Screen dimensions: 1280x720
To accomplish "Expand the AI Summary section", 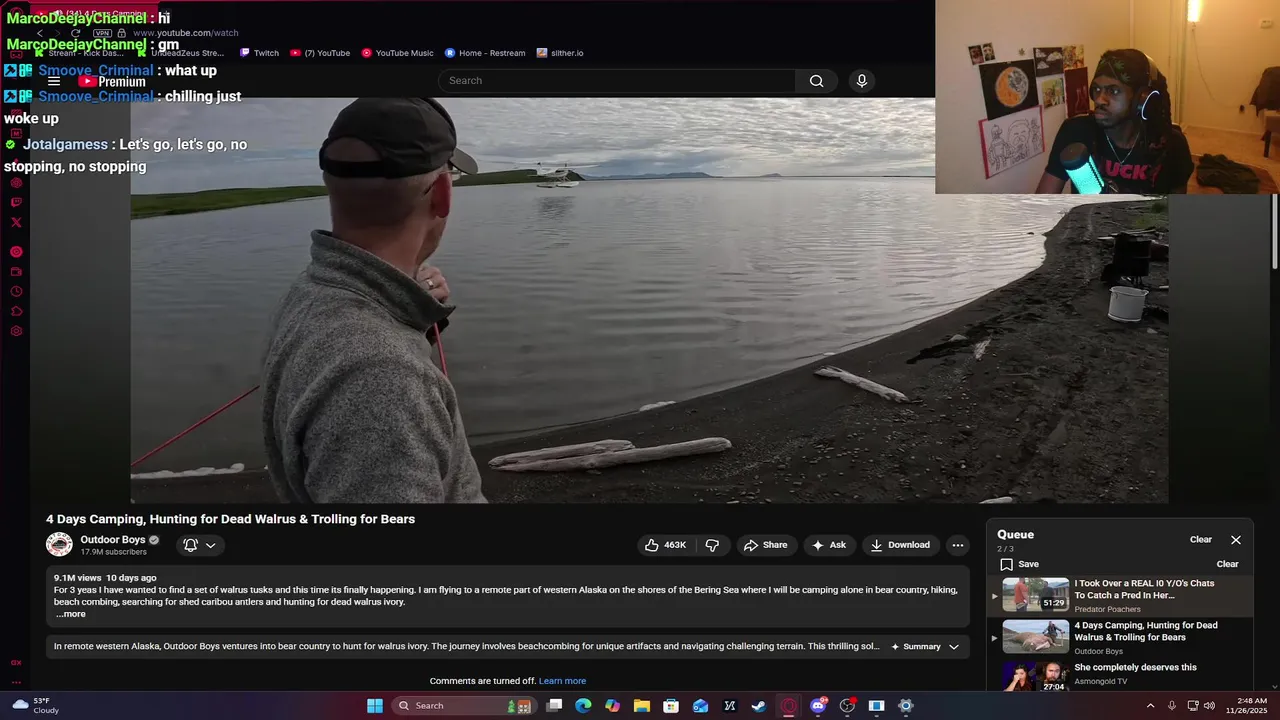I will point(925,647).
